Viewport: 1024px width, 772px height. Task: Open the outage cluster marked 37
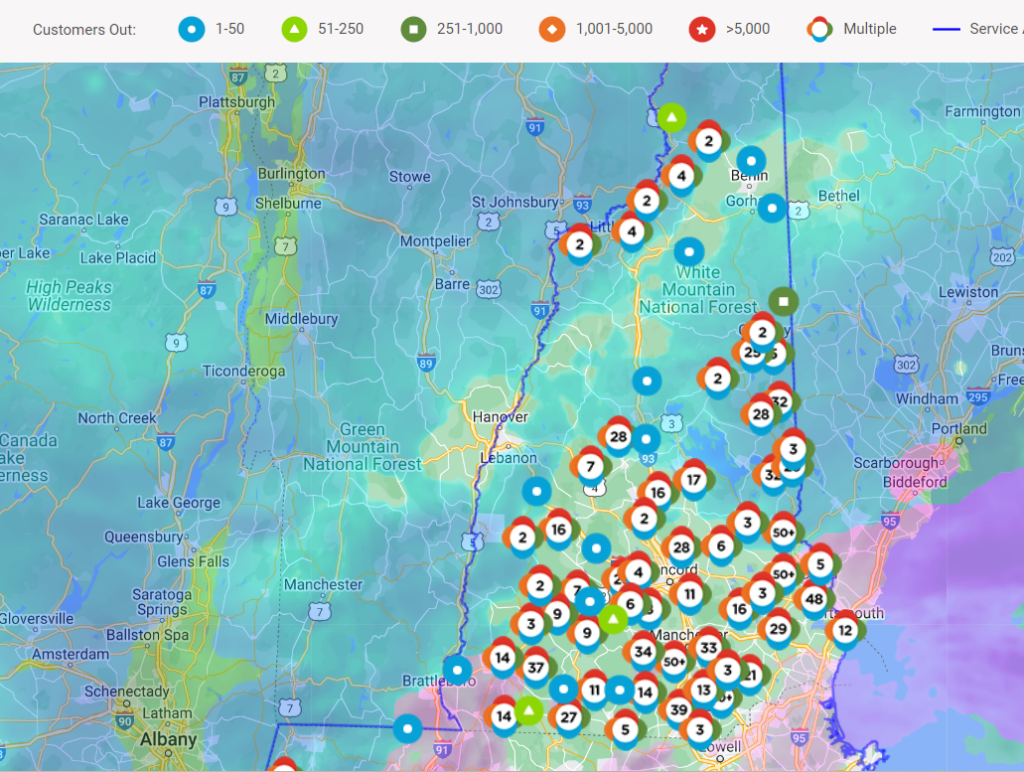(535, 668)
